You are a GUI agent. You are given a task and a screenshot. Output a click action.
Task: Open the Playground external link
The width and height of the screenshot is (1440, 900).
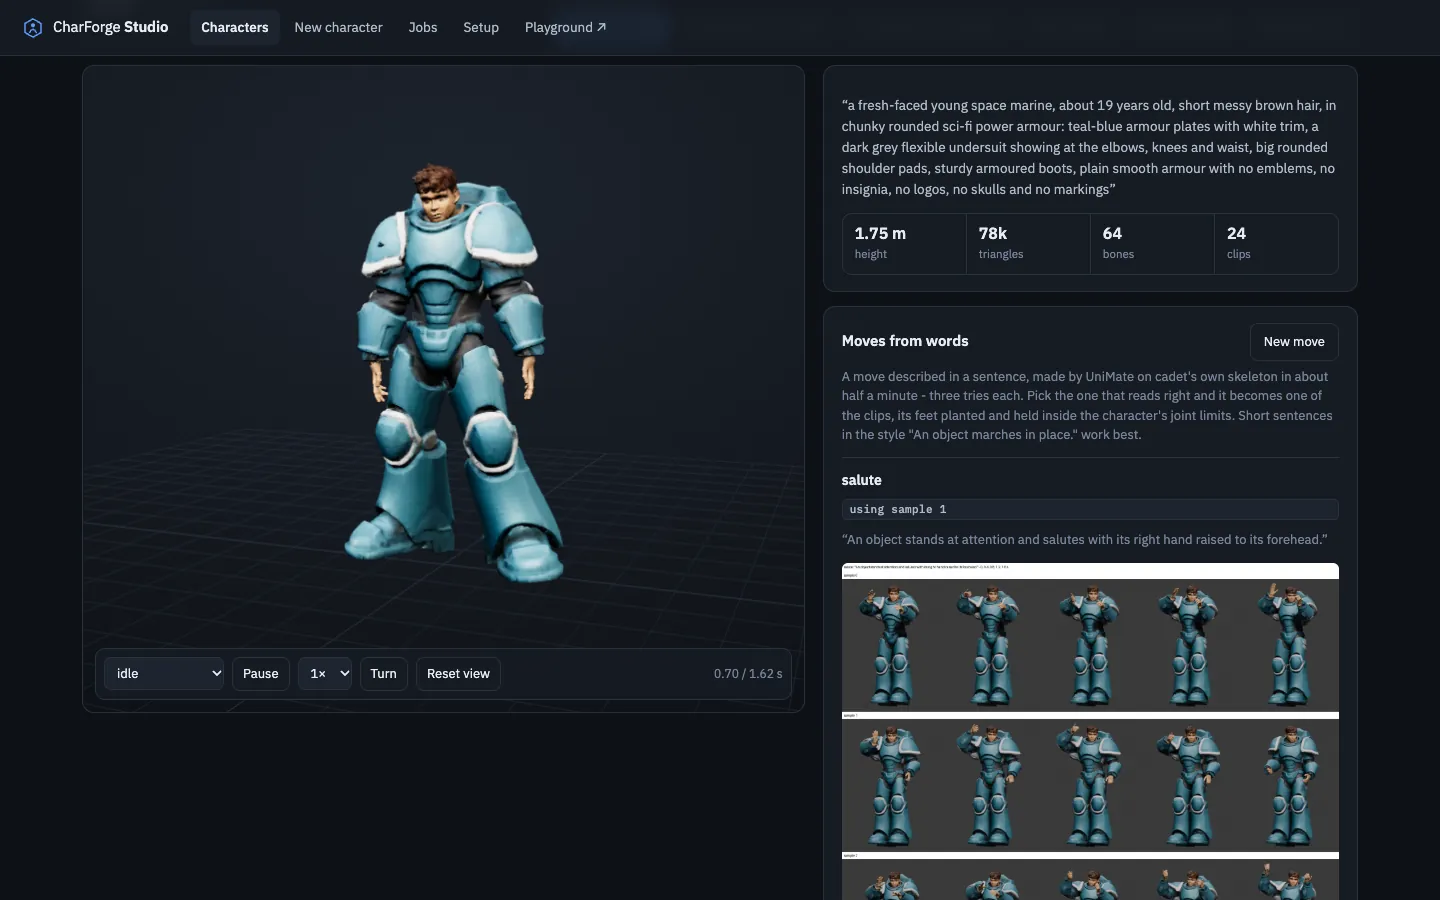tap(565, 27)
